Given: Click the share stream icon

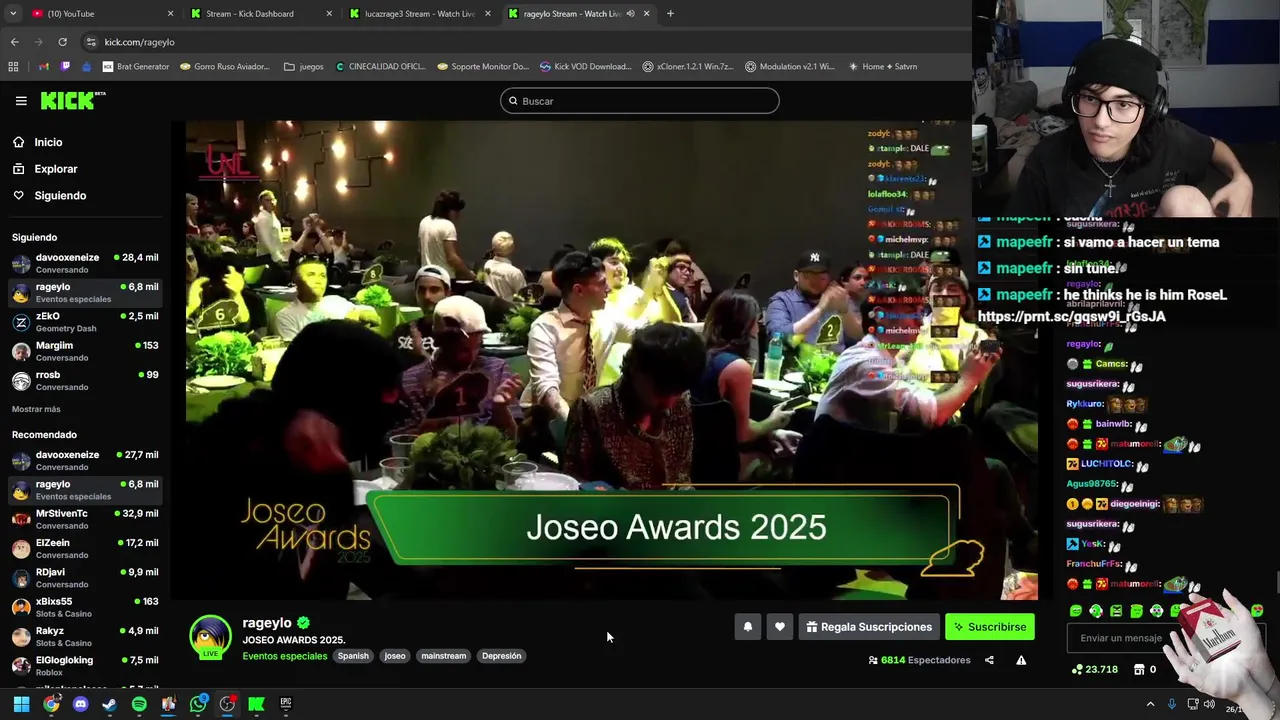Looking at the screenshot, I should point(989,660).
